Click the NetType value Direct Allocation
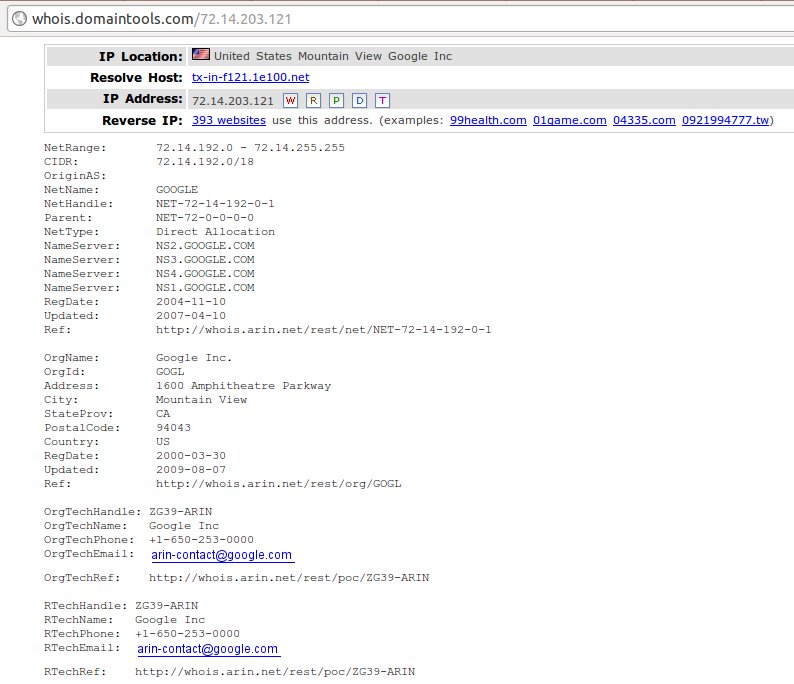This screenshot has width=794, height=684. [215, 231]
